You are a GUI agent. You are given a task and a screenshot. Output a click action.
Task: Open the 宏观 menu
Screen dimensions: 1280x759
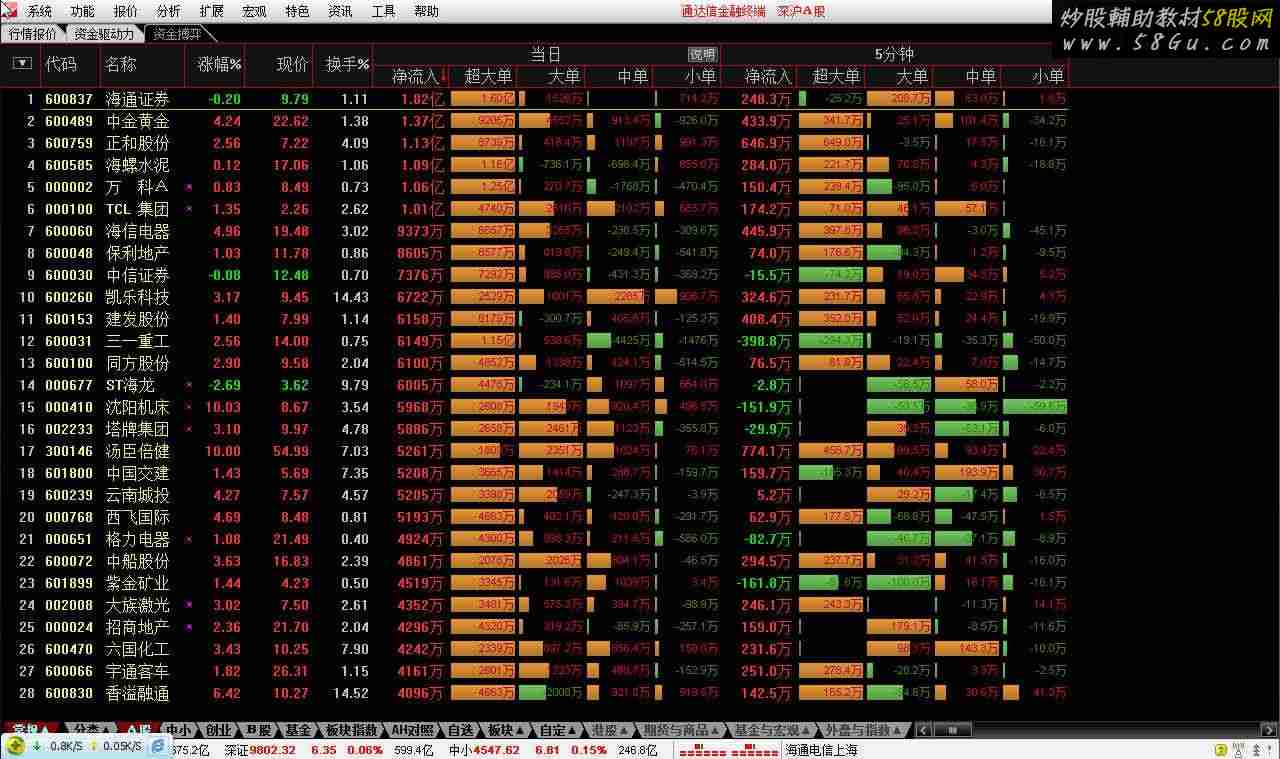[x=254, y=11]
